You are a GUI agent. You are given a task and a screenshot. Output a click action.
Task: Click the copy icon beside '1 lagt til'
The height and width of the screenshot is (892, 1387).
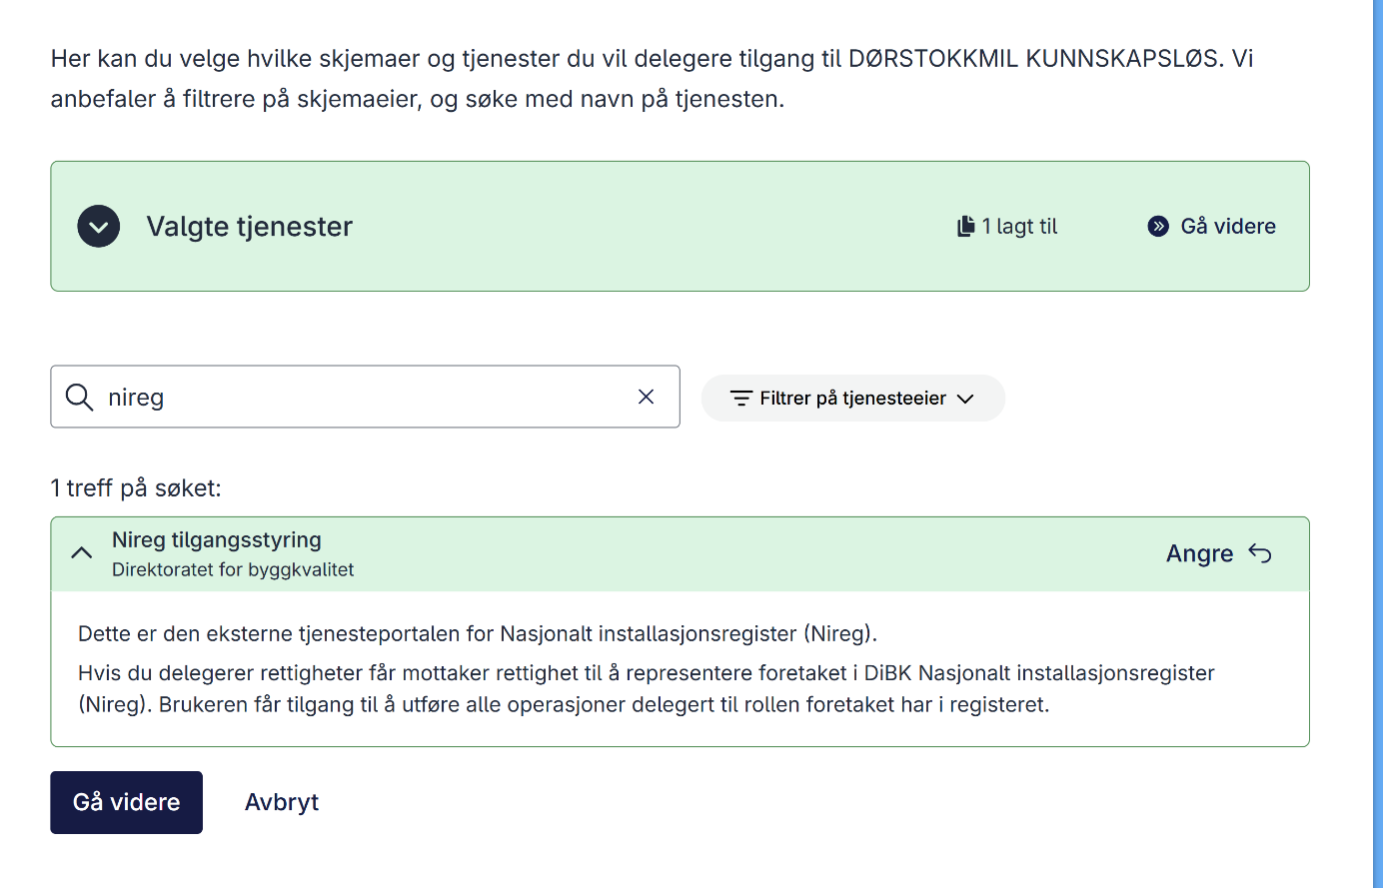965,226
